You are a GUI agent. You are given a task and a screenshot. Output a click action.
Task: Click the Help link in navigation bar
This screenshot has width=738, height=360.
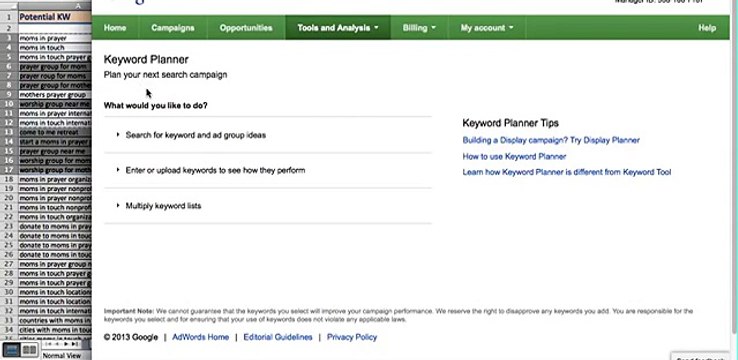coord(707,28)
